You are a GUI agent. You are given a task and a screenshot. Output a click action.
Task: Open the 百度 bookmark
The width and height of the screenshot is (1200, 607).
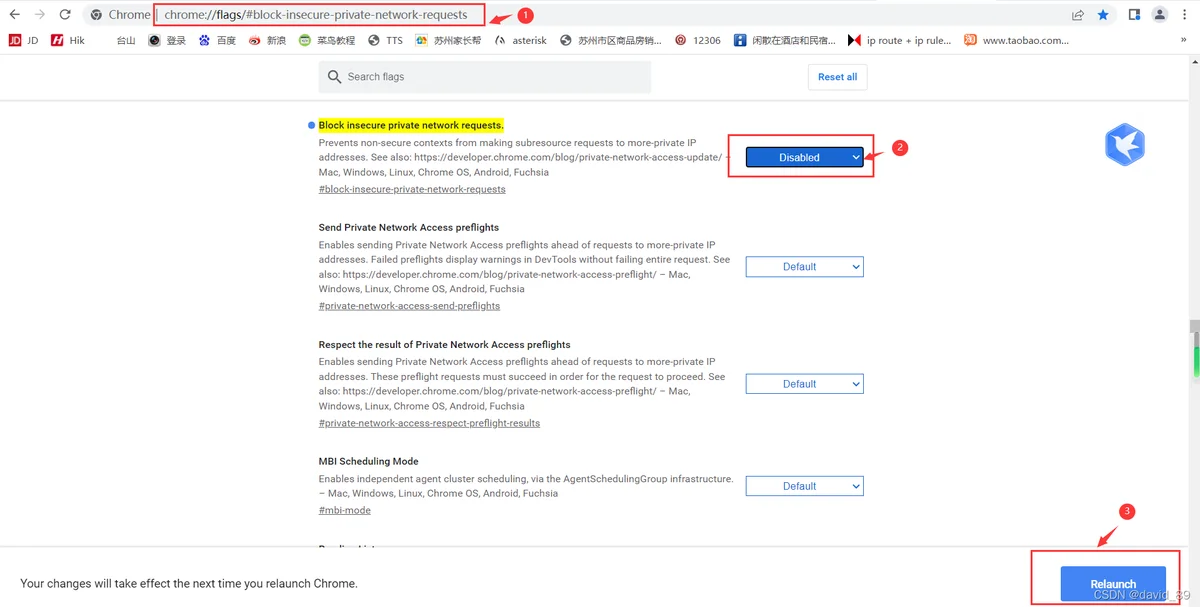(x=217, y=40)
